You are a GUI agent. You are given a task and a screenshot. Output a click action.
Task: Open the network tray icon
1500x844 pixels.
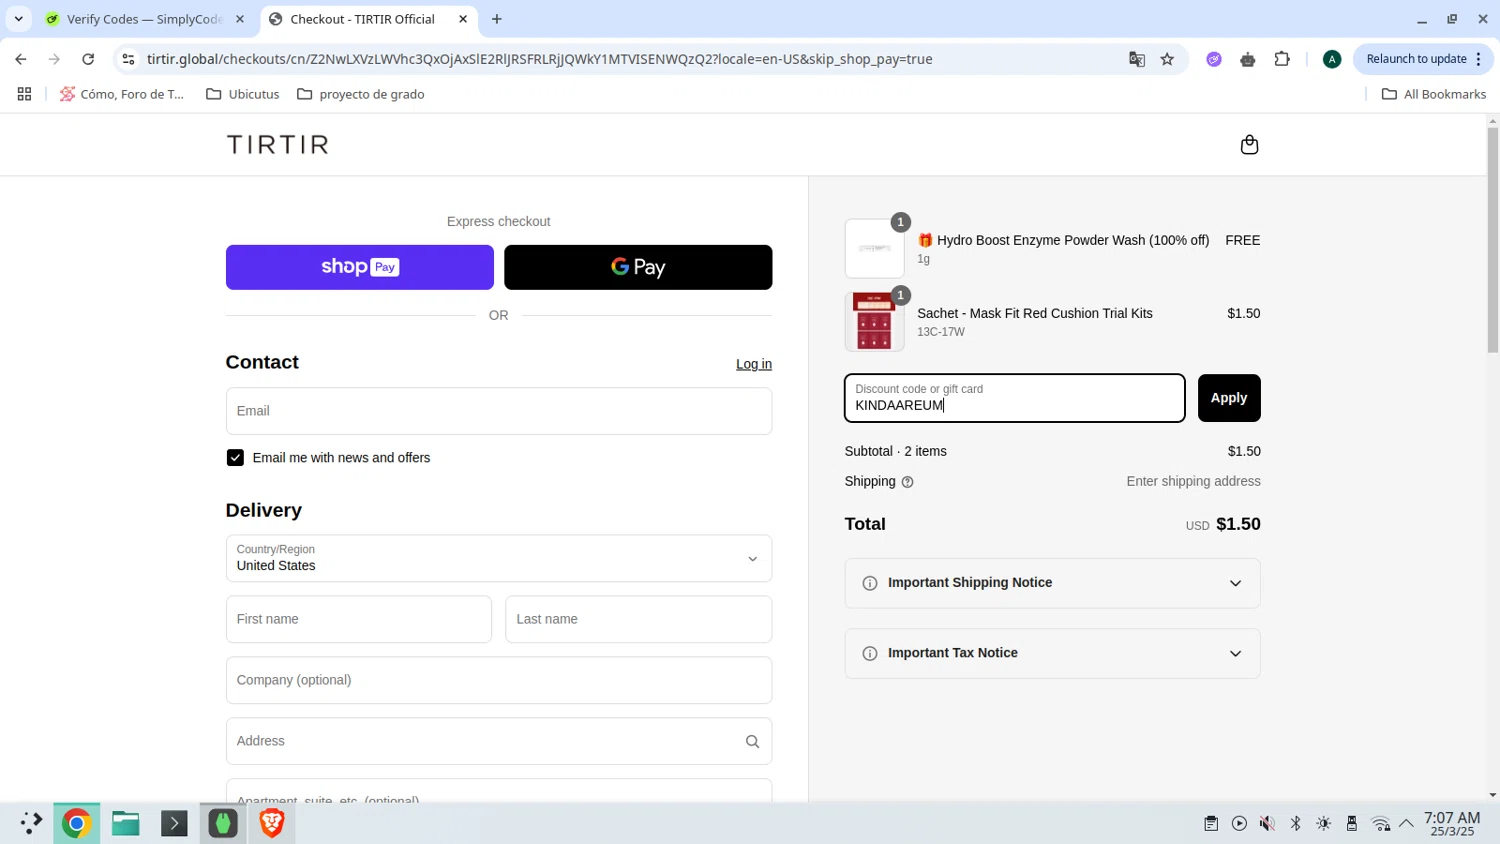coord(1380,824)
